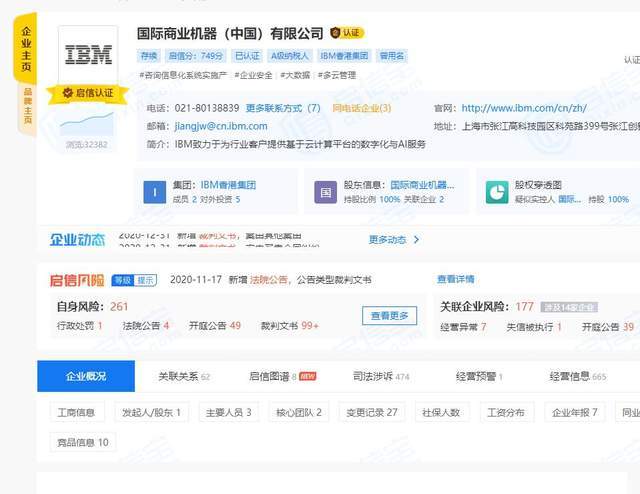This screenshot has height=494, width=640.
Task: Switch to the 品牌主页 side tab
Action: [27, 106]
